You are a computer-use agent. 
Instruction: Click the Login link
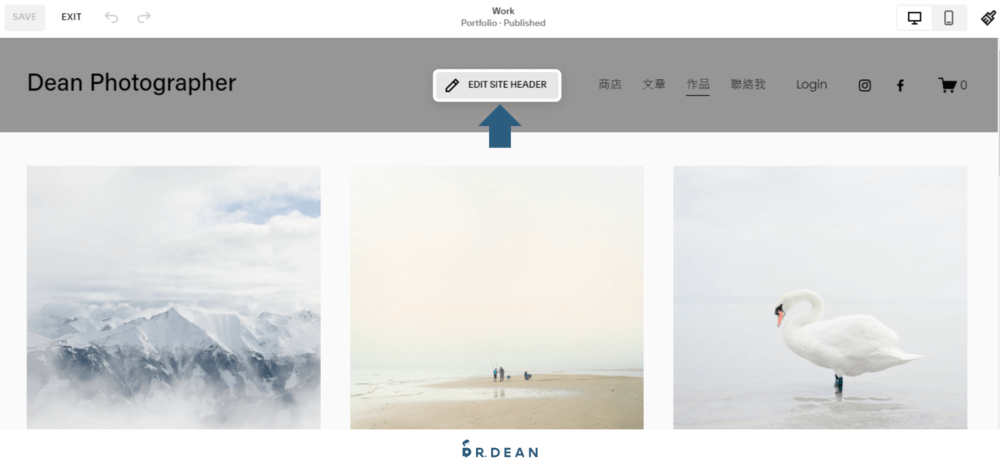tap(811, 84)
